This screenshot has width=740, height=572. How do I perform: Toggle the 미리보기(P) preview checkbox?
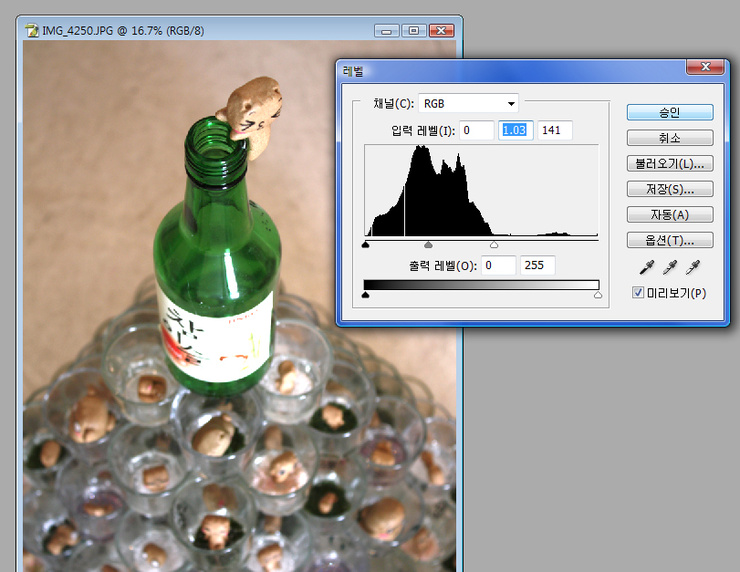pyautogui.click(x=638, y=293)
